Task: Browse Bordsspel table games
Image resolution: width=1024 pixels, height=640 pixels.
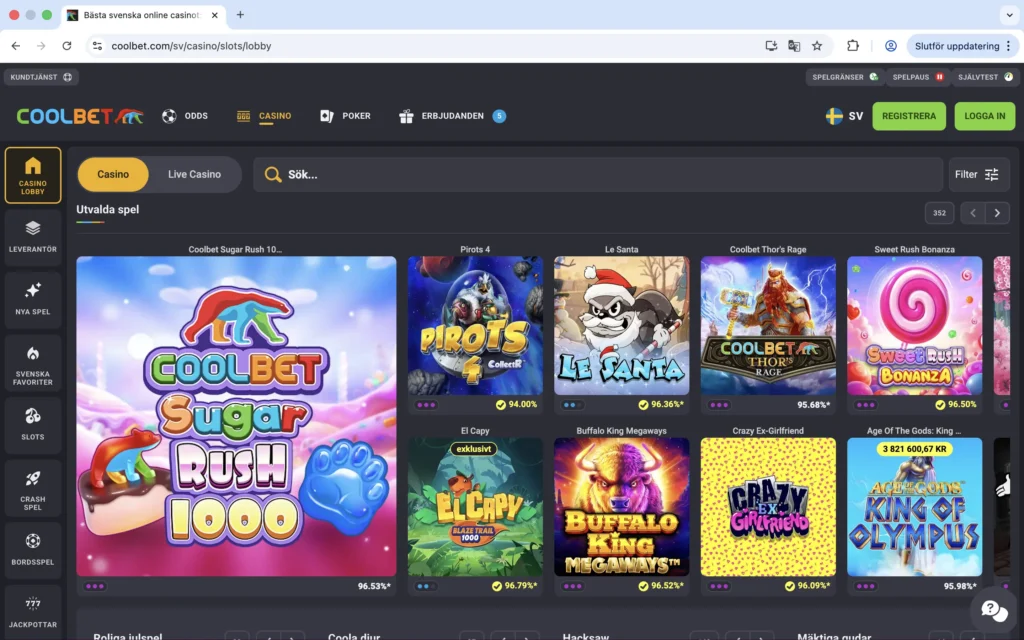Action: point(33,551)
